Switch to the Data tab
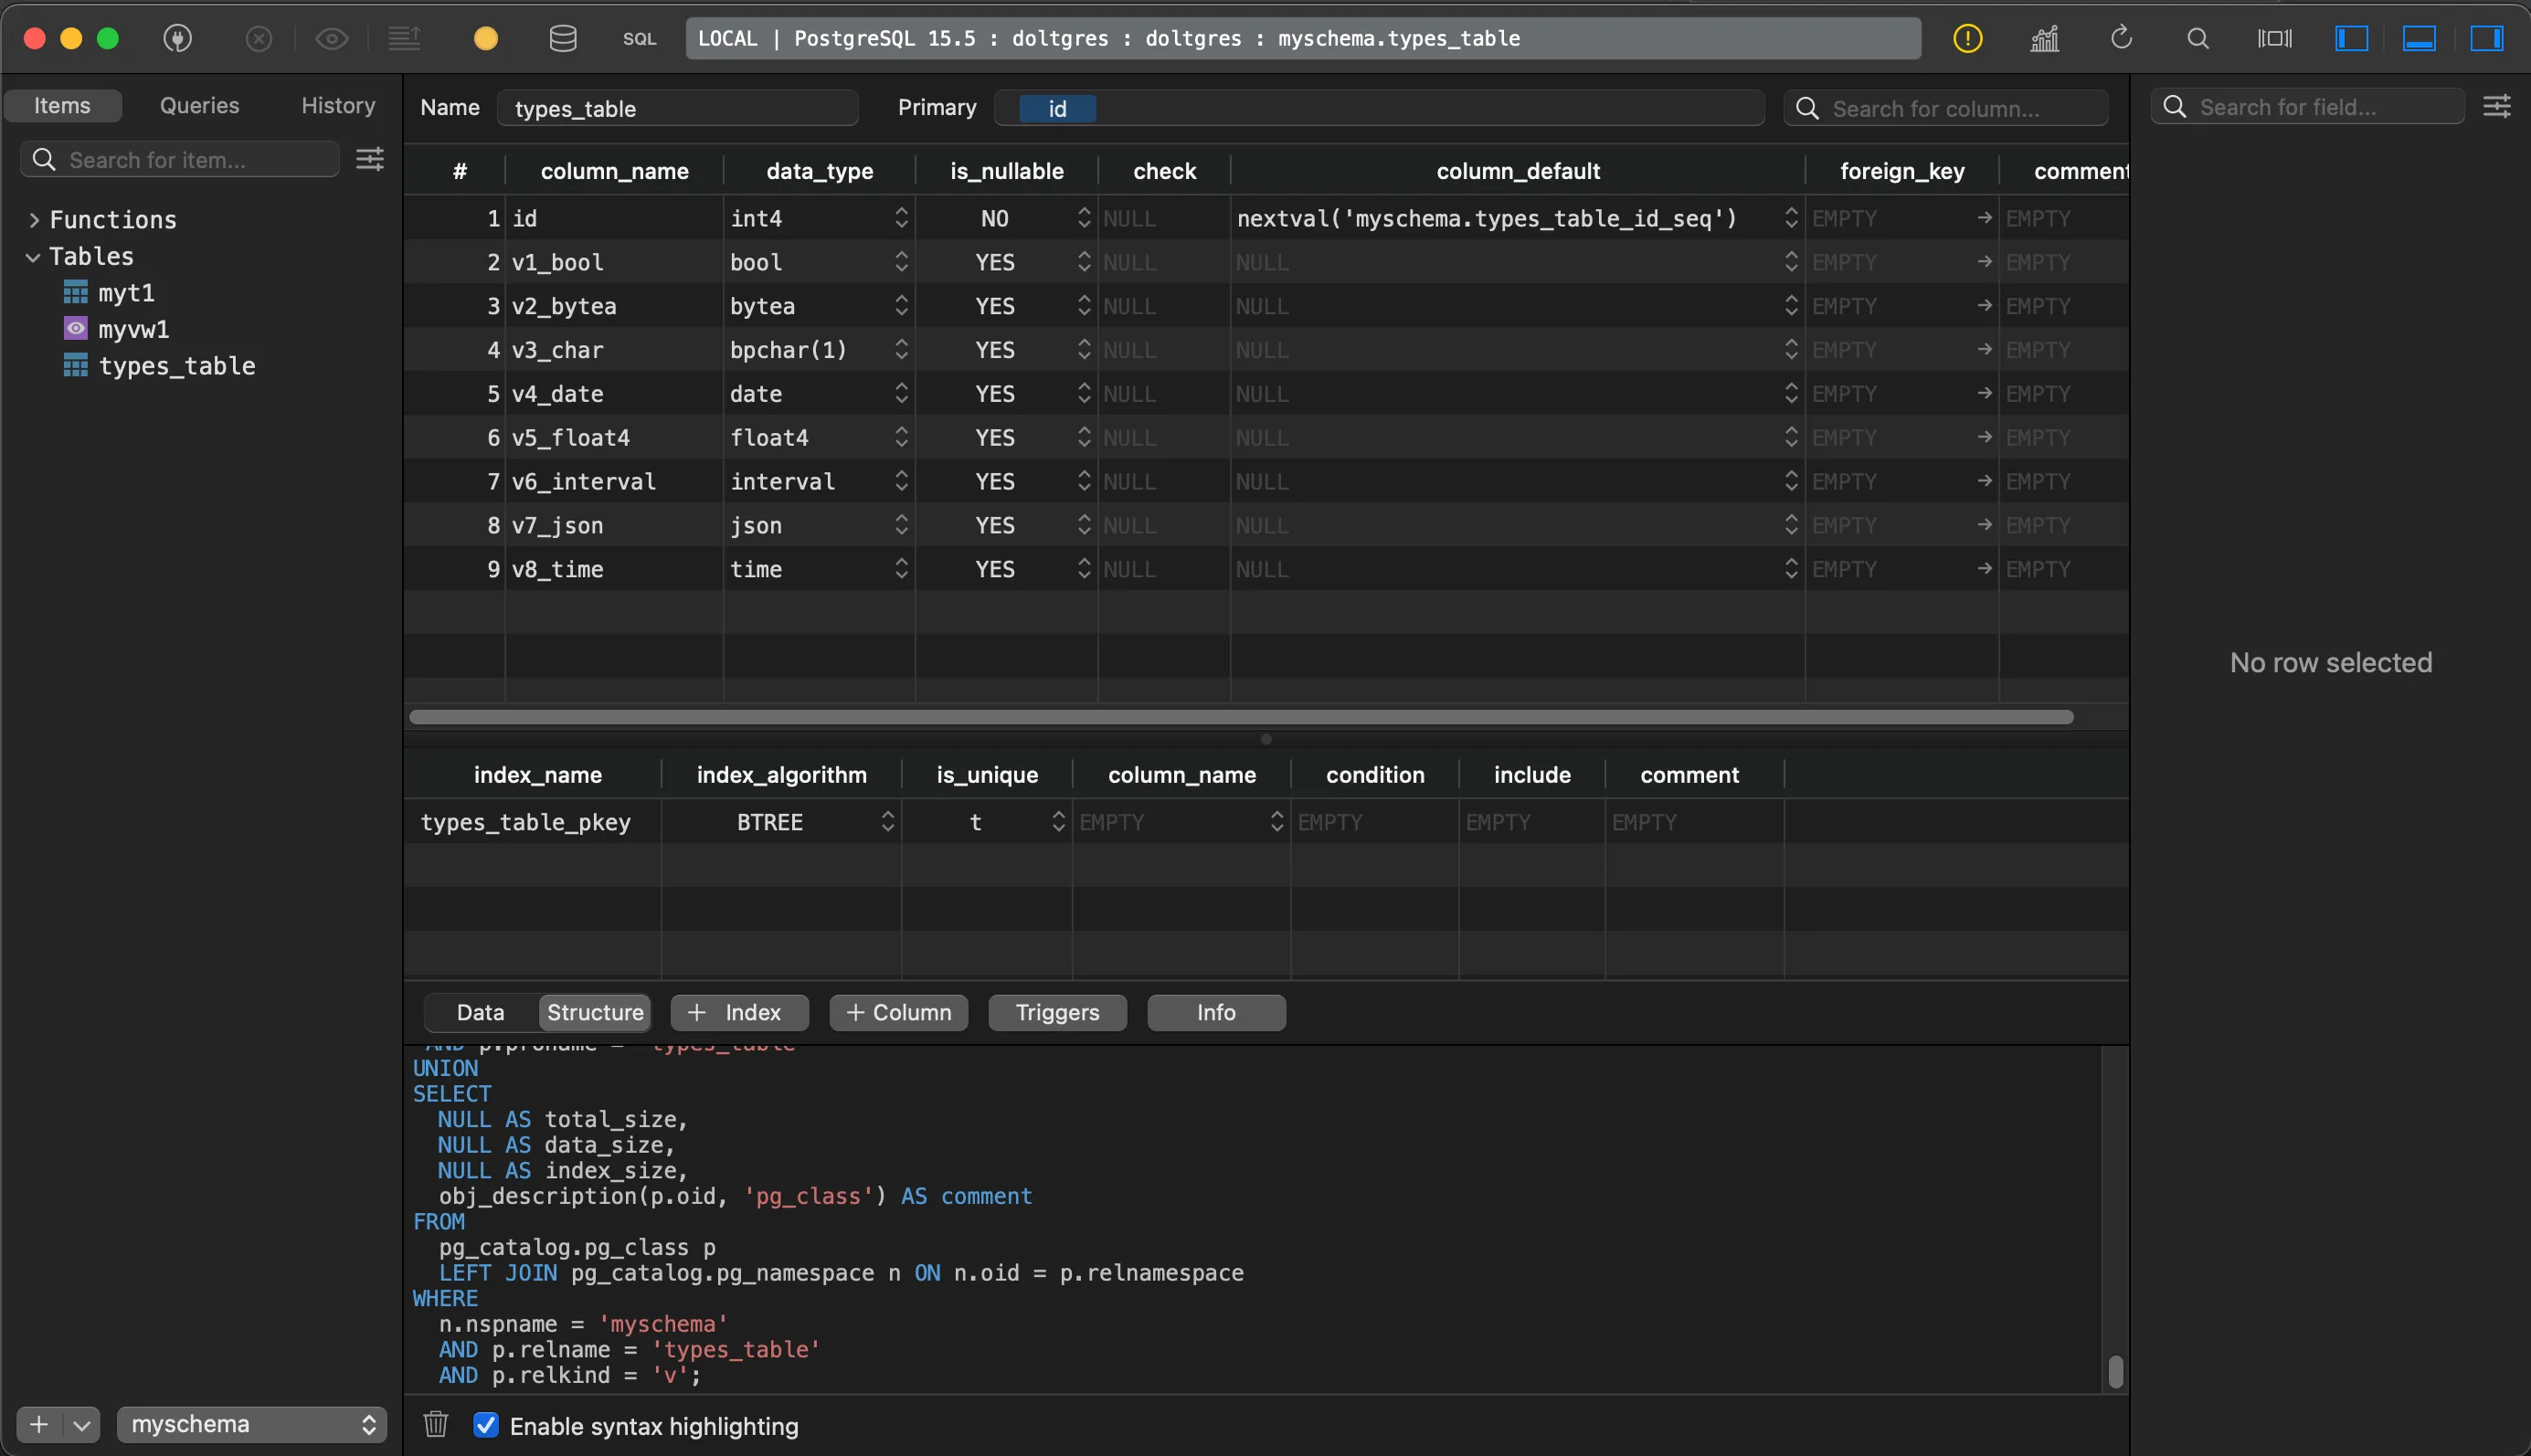 (480, 1012)
